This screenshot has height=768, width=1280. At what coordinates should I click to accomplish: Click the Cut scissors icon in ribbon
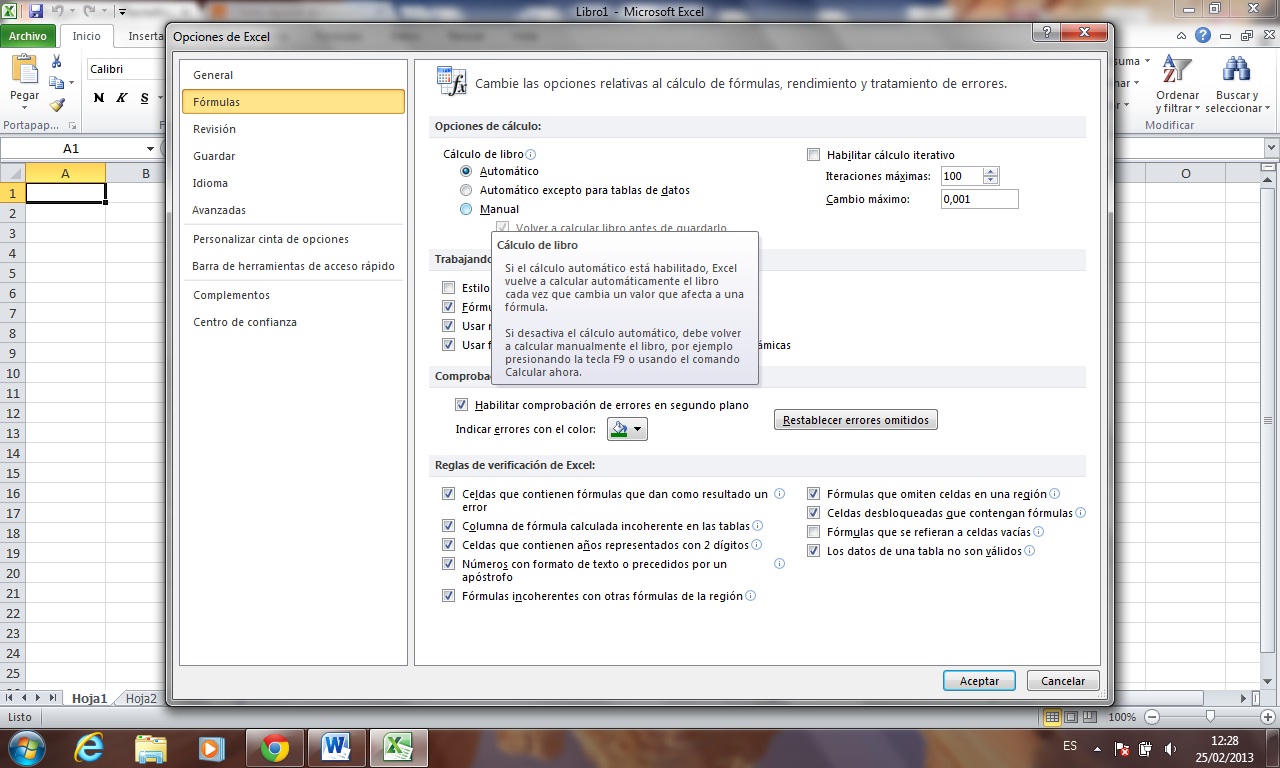coord(57,61)
